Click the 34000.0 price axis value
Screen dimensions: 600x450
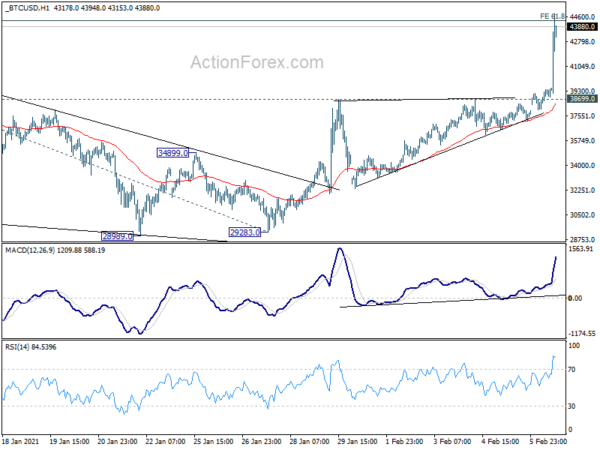(x=582, y=165)
